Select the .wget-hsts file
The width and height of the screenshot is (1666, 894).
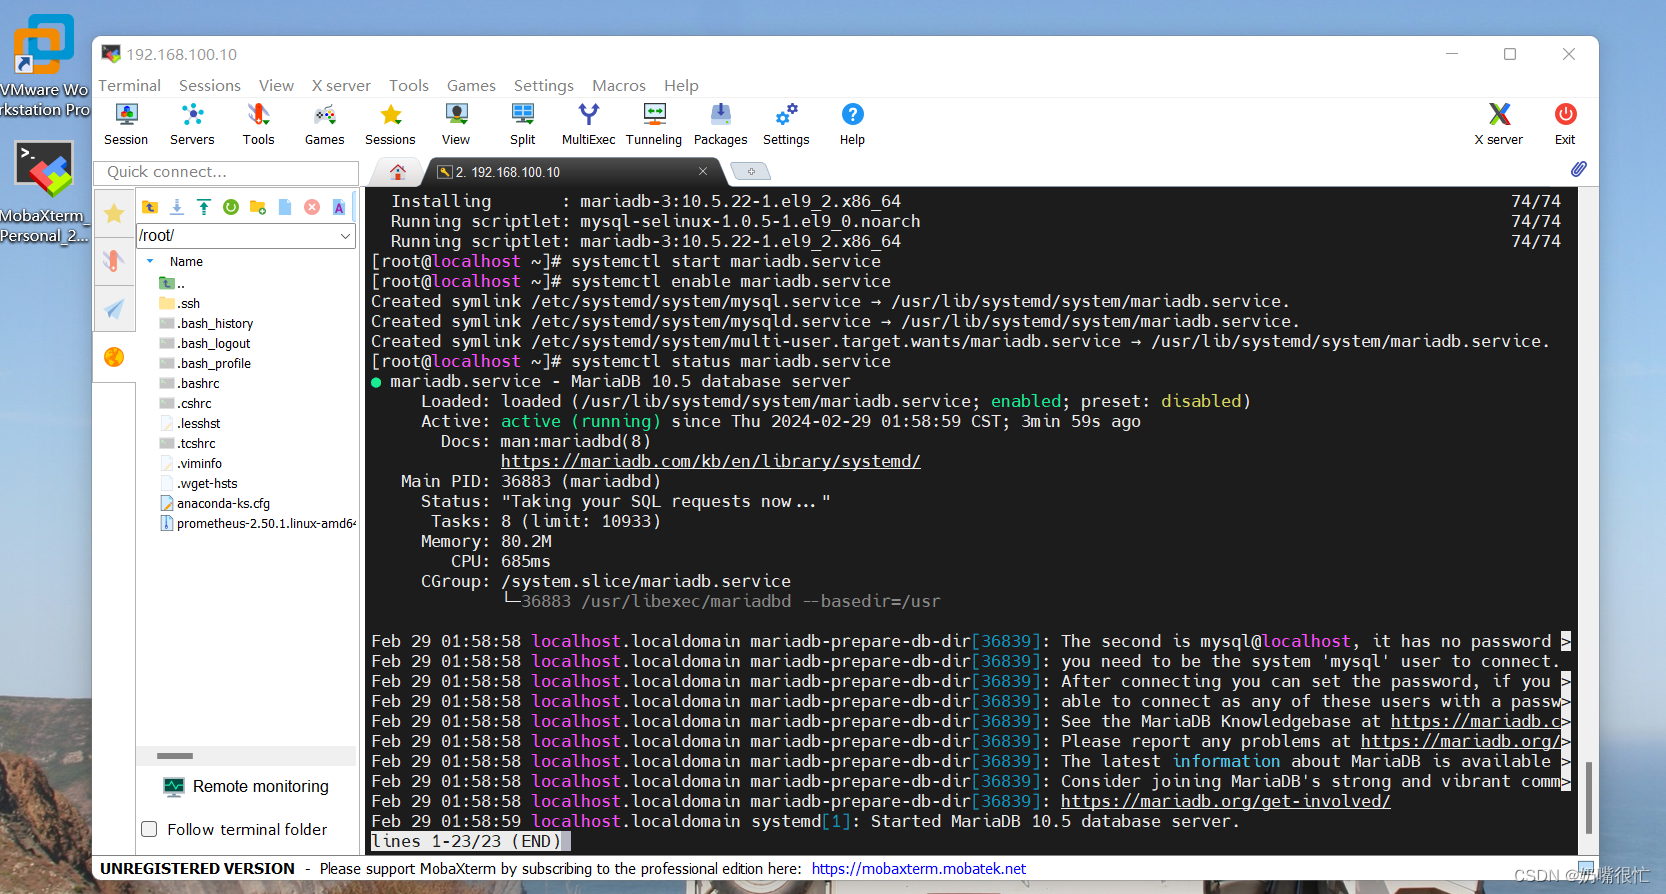click(x=199, y=483)
